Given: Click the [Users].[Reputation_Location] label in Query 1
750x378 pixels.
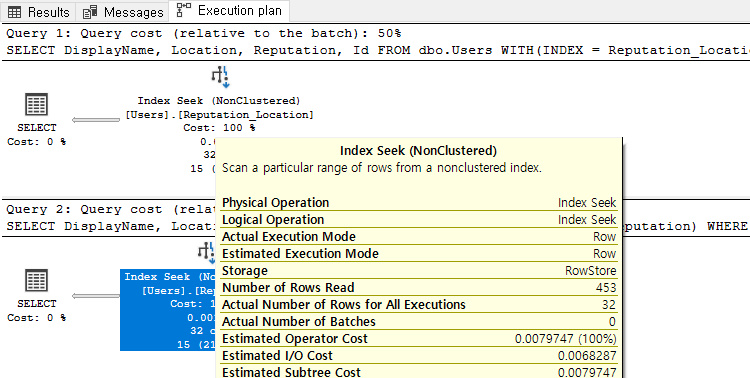Looking at the screenshot, I should (x=219, y=114).
